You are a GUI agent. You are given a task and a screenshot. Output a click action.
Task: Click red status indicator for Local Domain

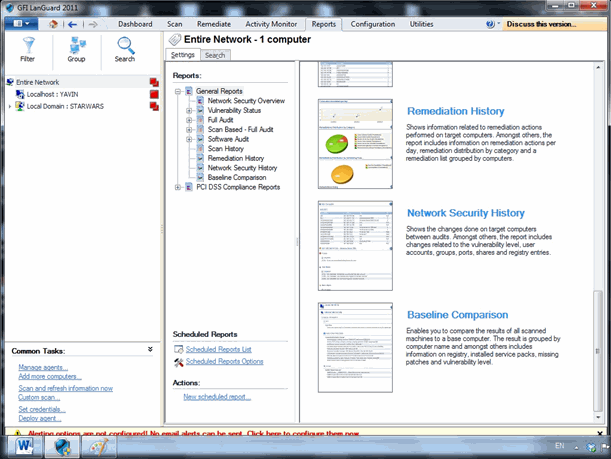point(154,106)
